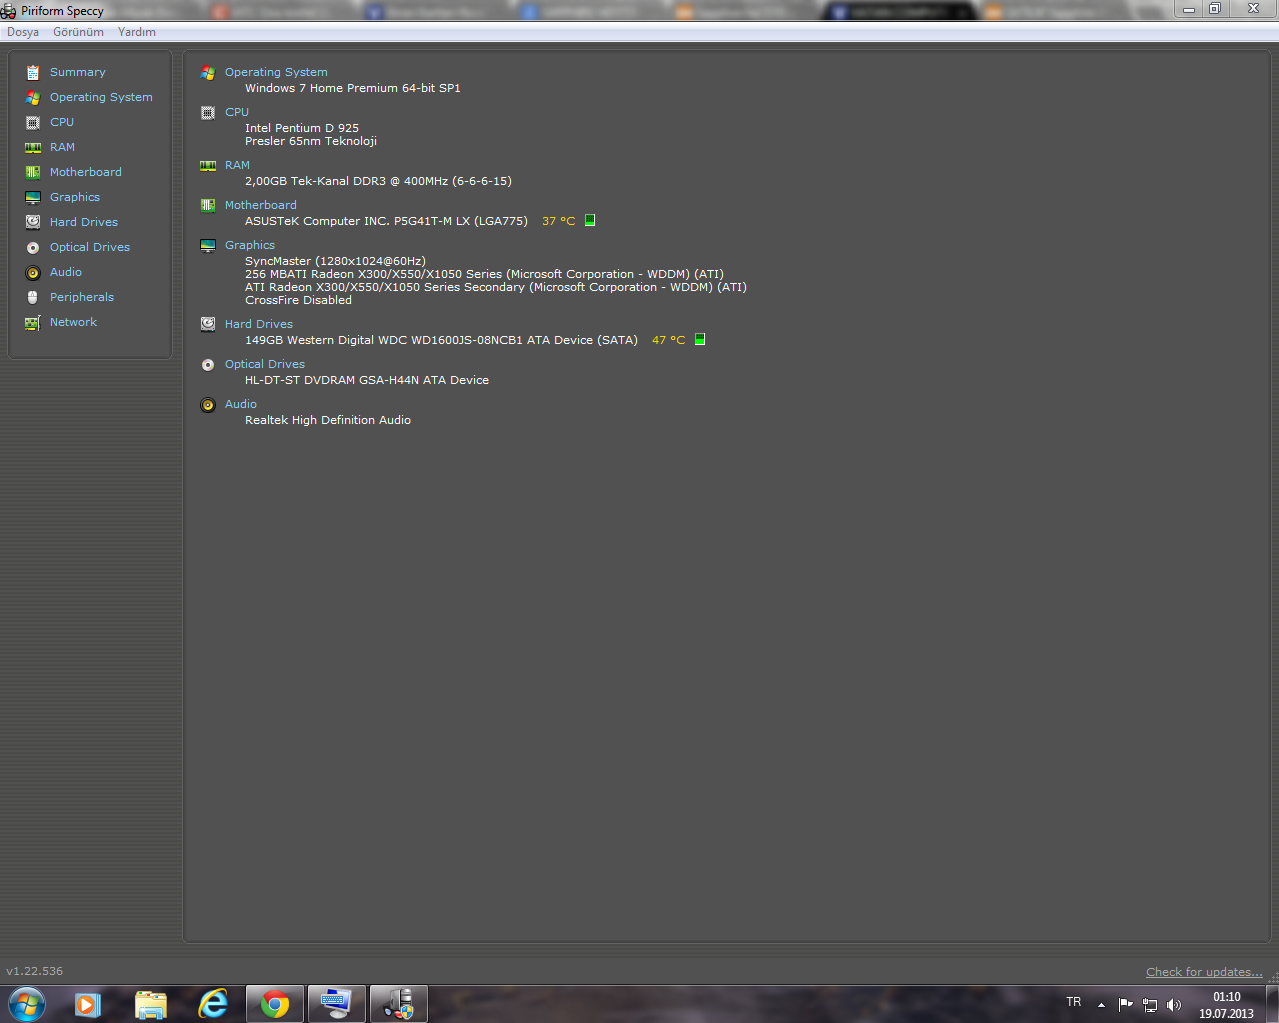Open the Dosya menu
Screen dimensions: 1279x1023
(x=23, y=32)
